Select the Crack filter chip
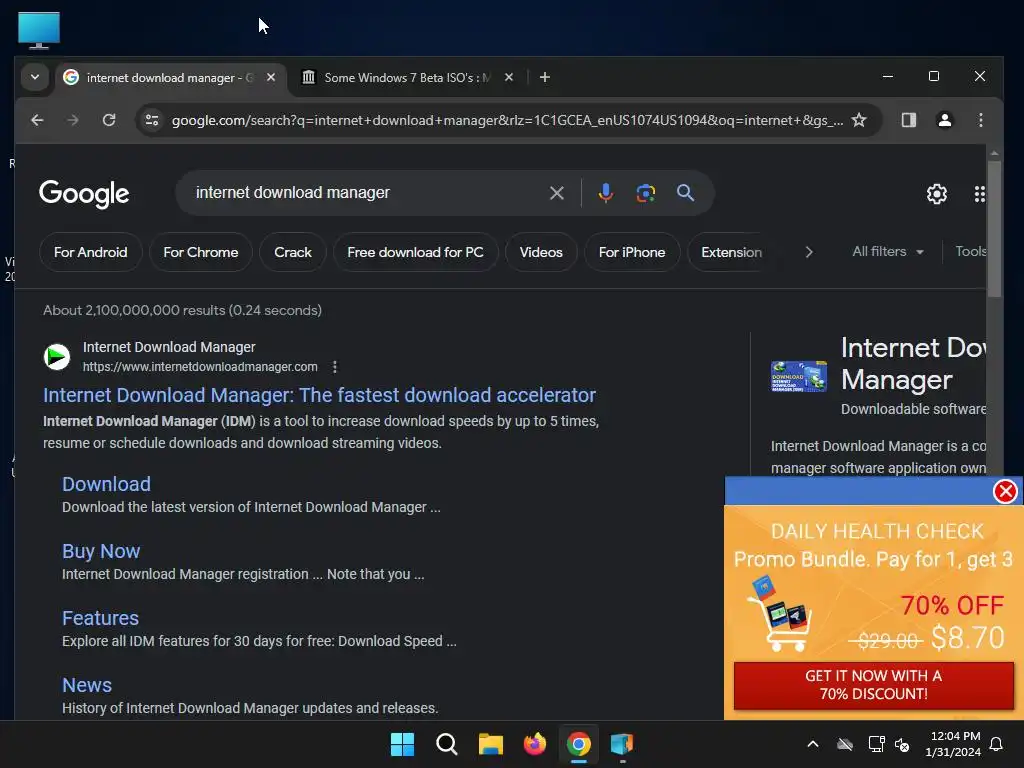Screen dimensions: 1024x768 pos(293,252)
